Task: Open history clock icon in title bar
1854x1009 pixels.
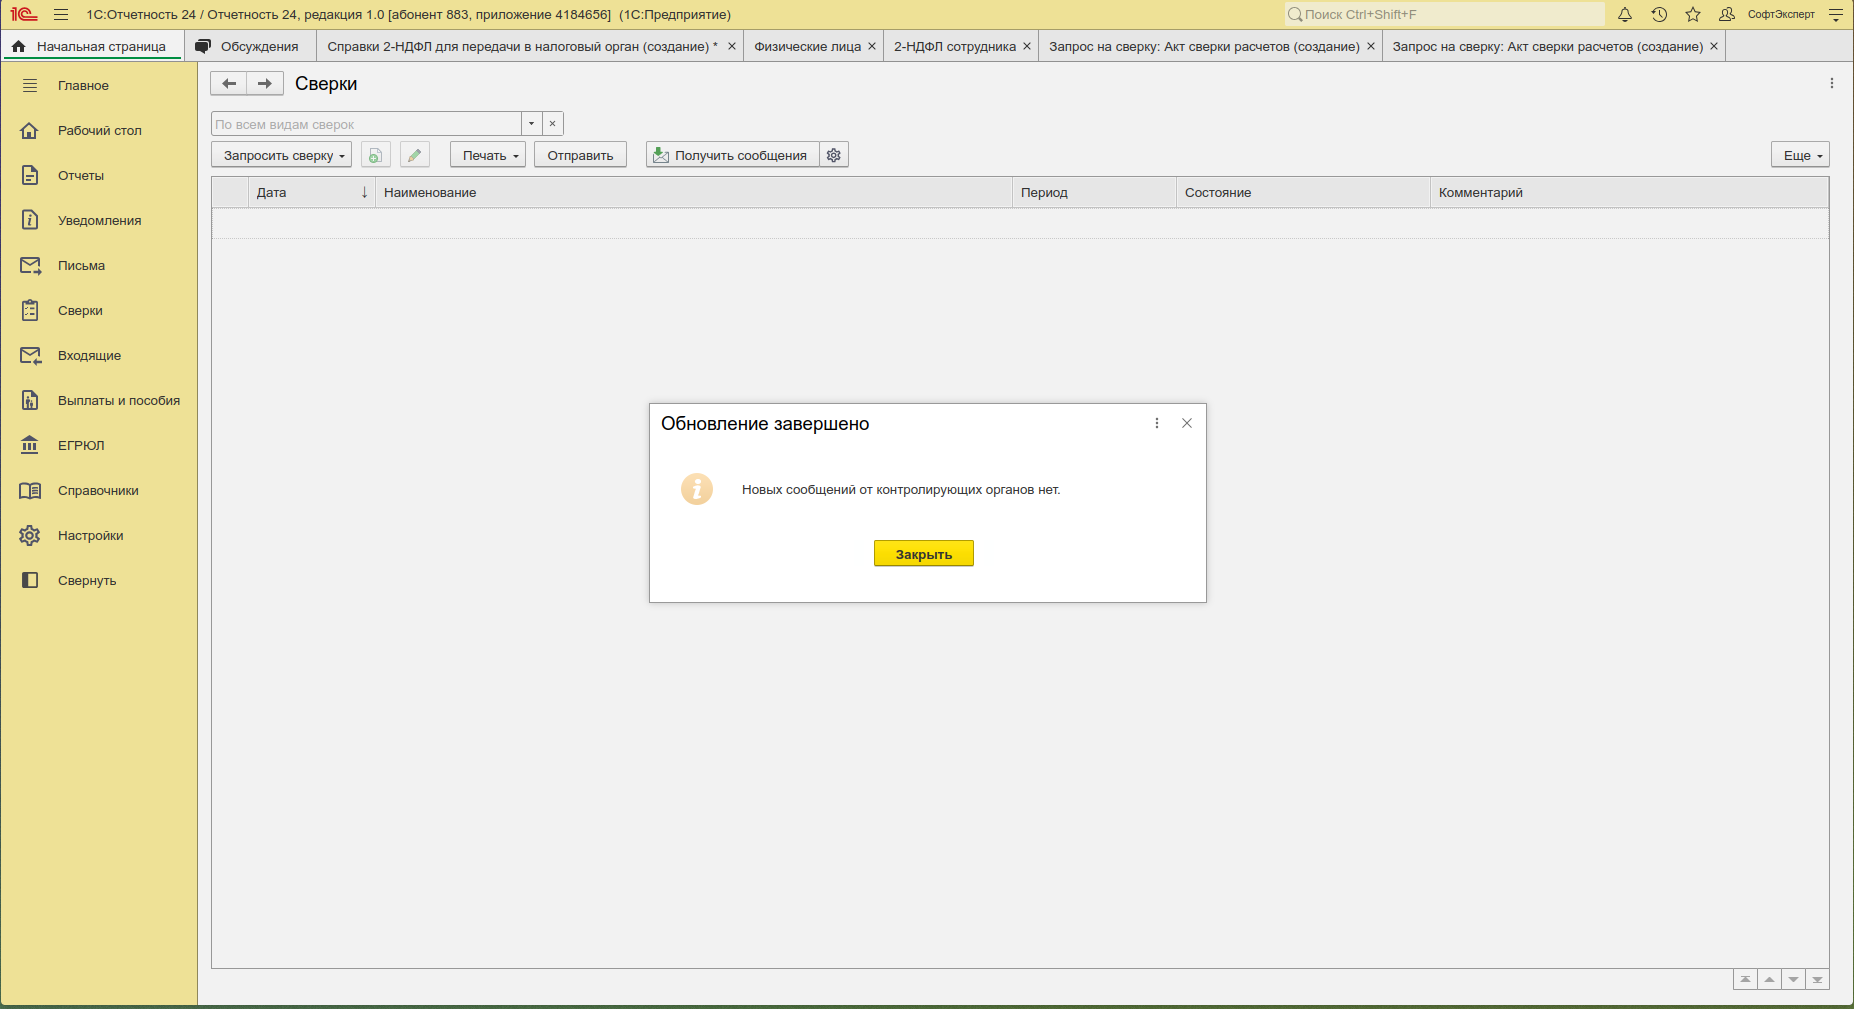Action: point(1659,15)
